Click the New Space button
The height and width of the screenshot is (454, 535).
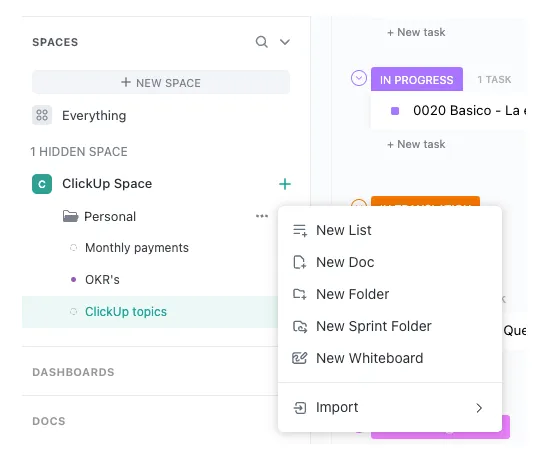[x=161, y=82]
